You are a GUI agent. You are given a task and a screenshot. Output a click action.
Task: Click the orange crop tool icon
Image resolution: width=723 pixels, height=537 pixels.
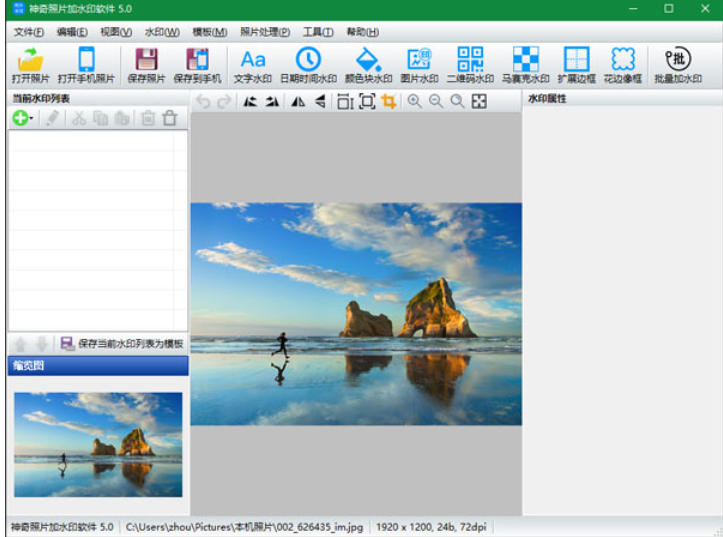point(389,101)
